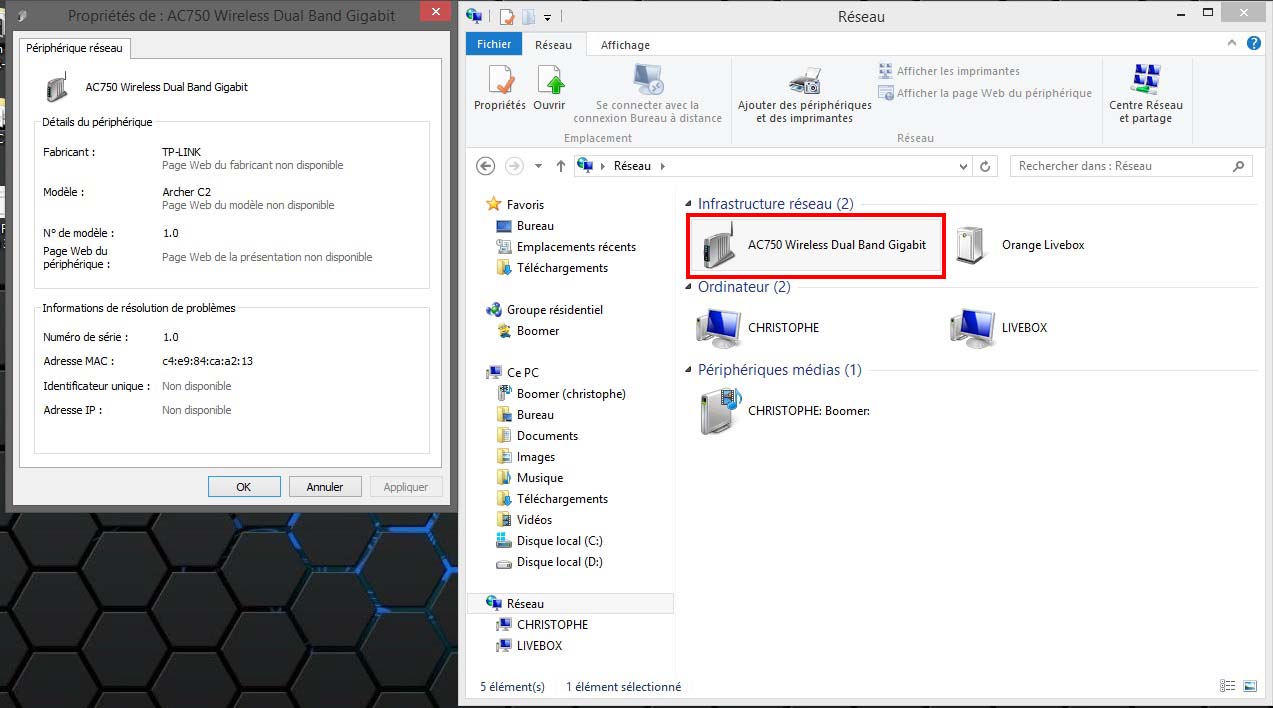This screenshot has height=708, width=1273.
Task: Open Favoris in navigation pane
Action: [516, 204]
